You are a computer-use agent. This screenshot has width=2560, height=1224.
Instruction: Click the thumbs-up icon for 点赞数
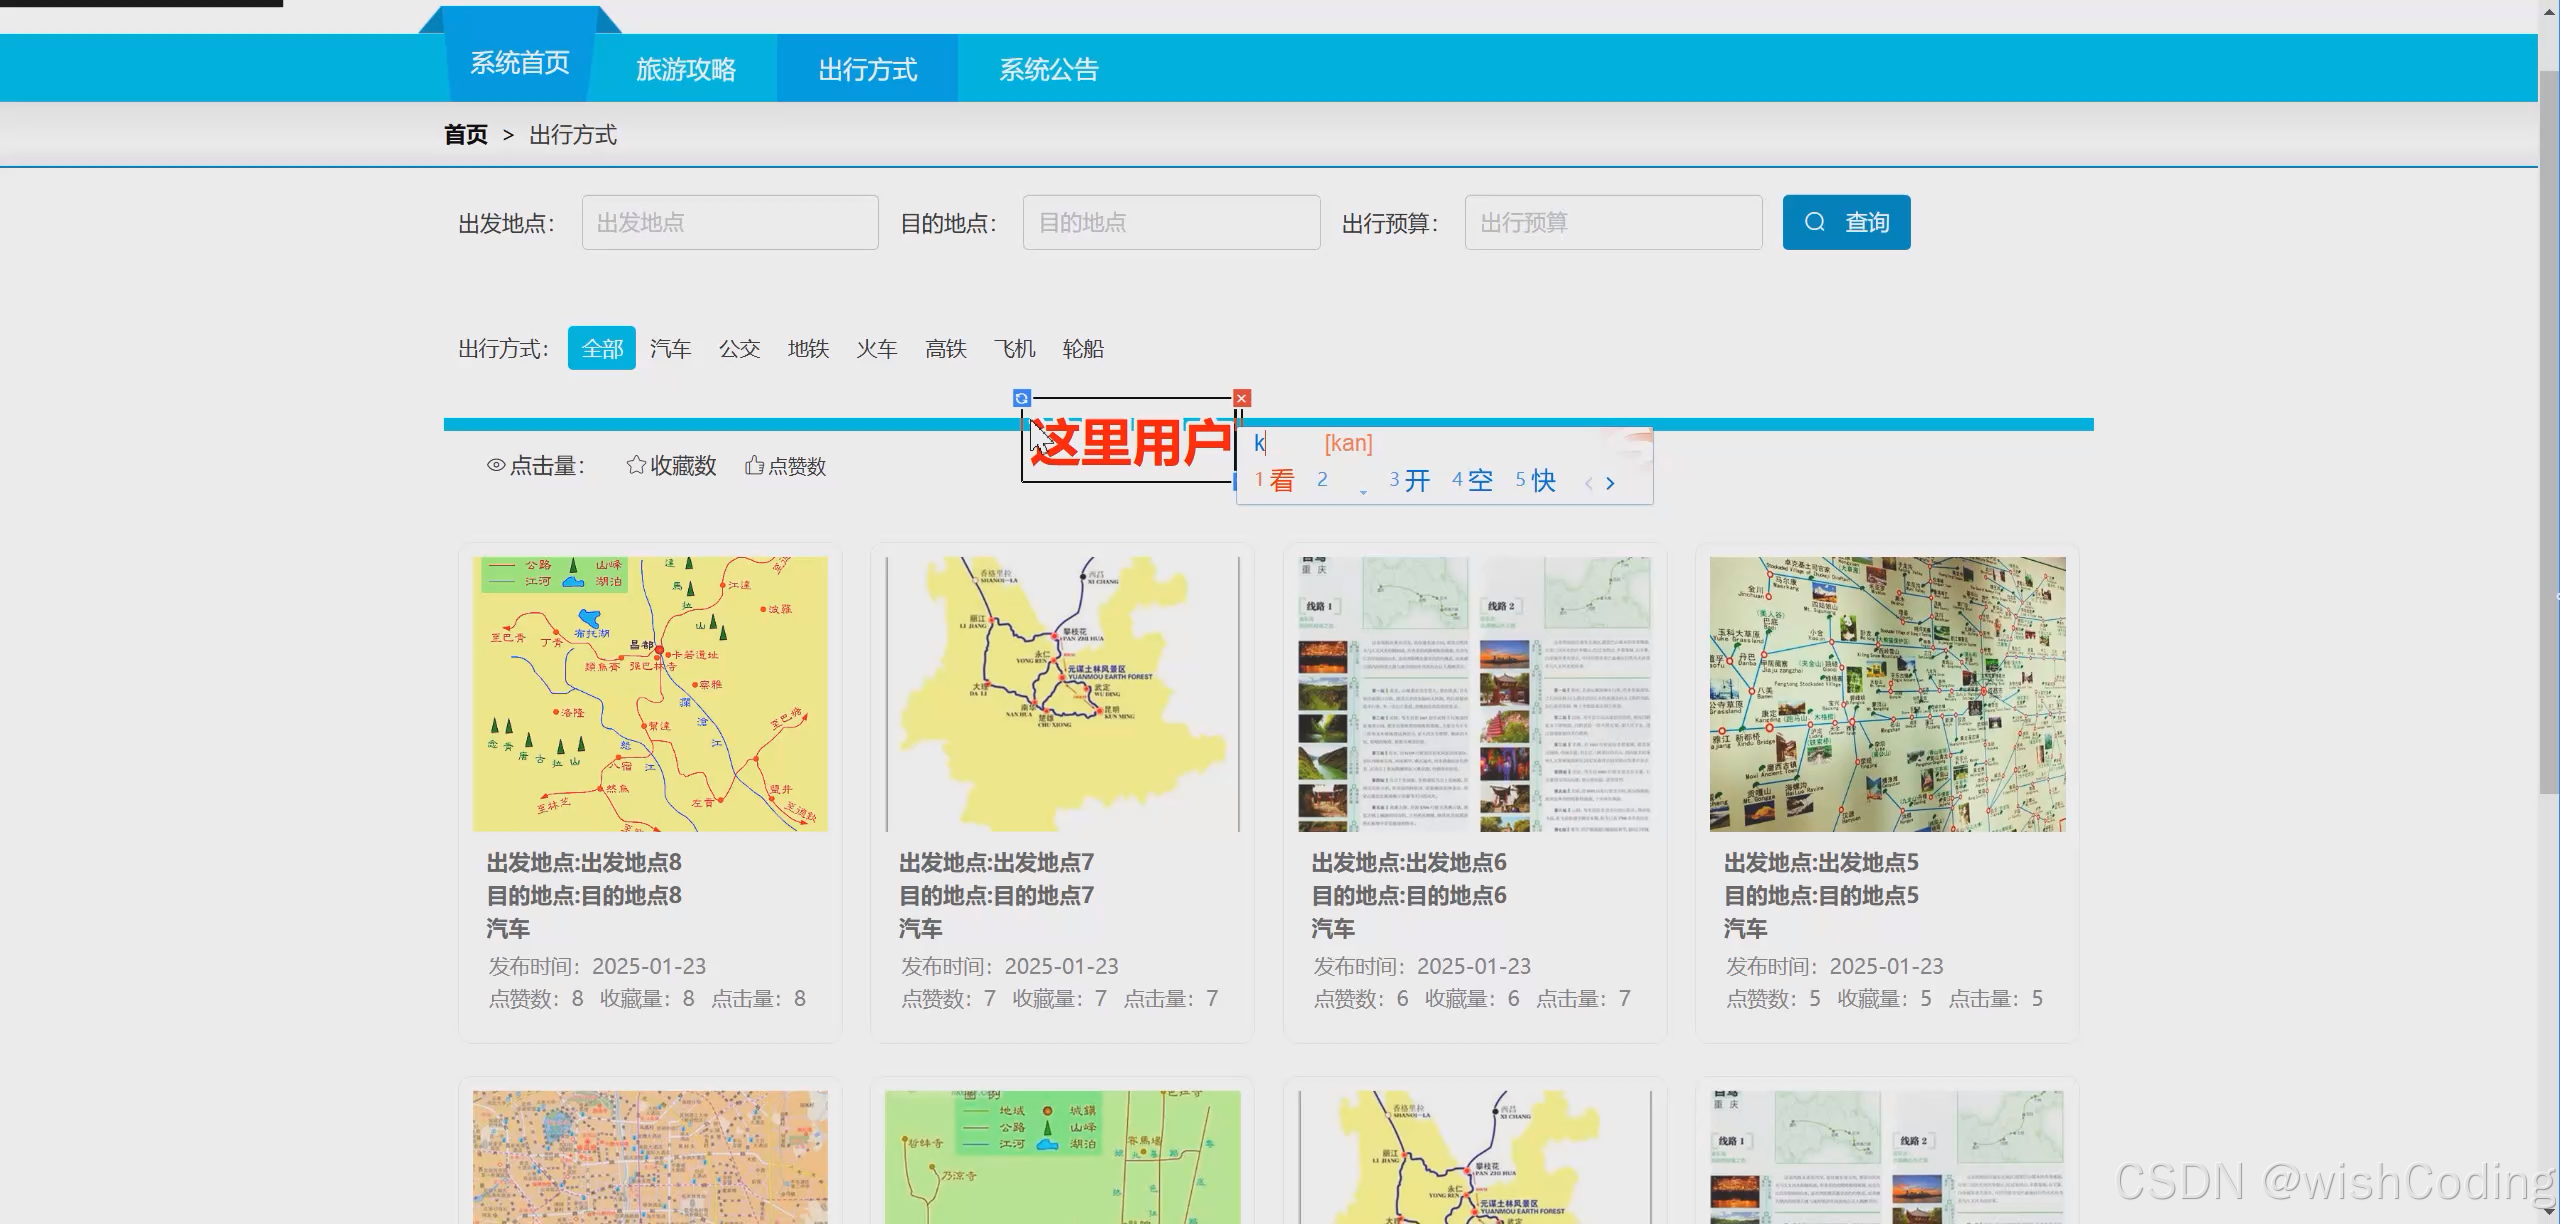click(755, 465)
